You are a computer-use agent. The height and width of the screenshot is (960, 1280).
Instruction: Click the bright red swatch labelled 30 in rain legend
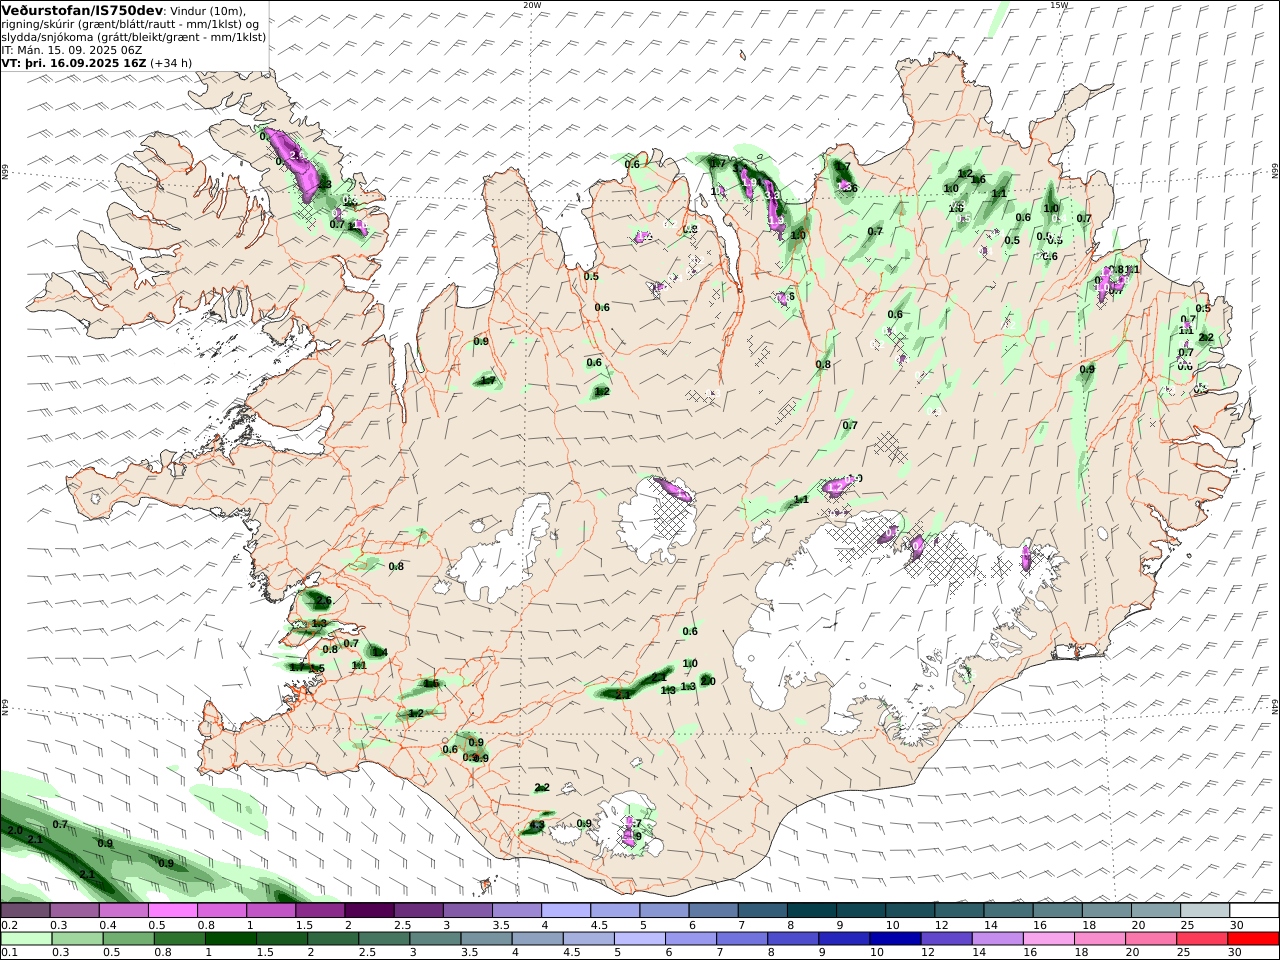1254,939
